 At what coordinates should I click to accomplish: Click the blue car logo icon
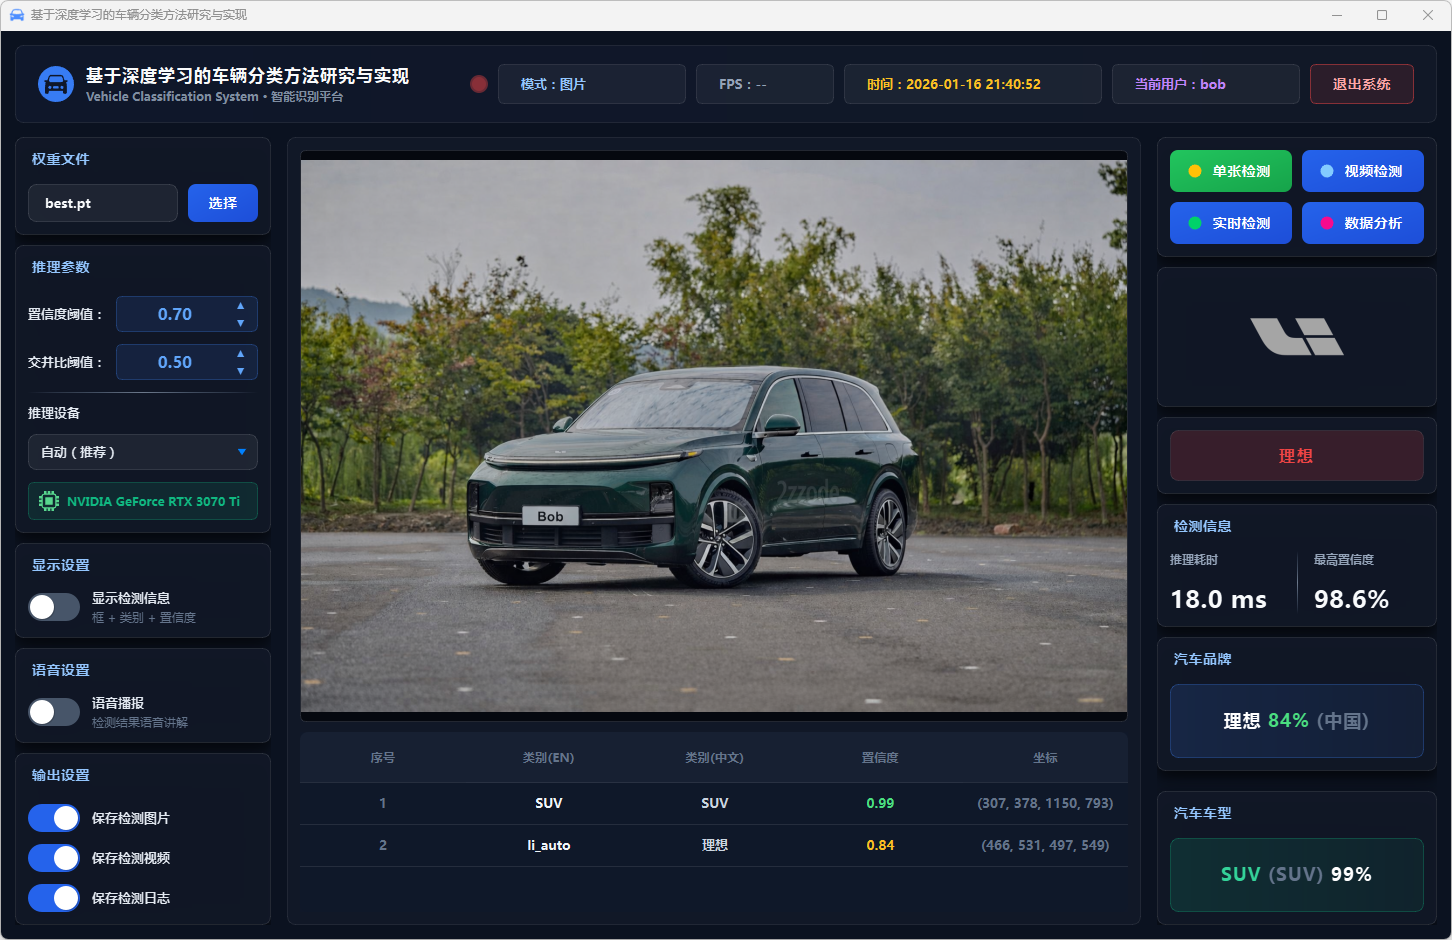(x=56, y=84)
